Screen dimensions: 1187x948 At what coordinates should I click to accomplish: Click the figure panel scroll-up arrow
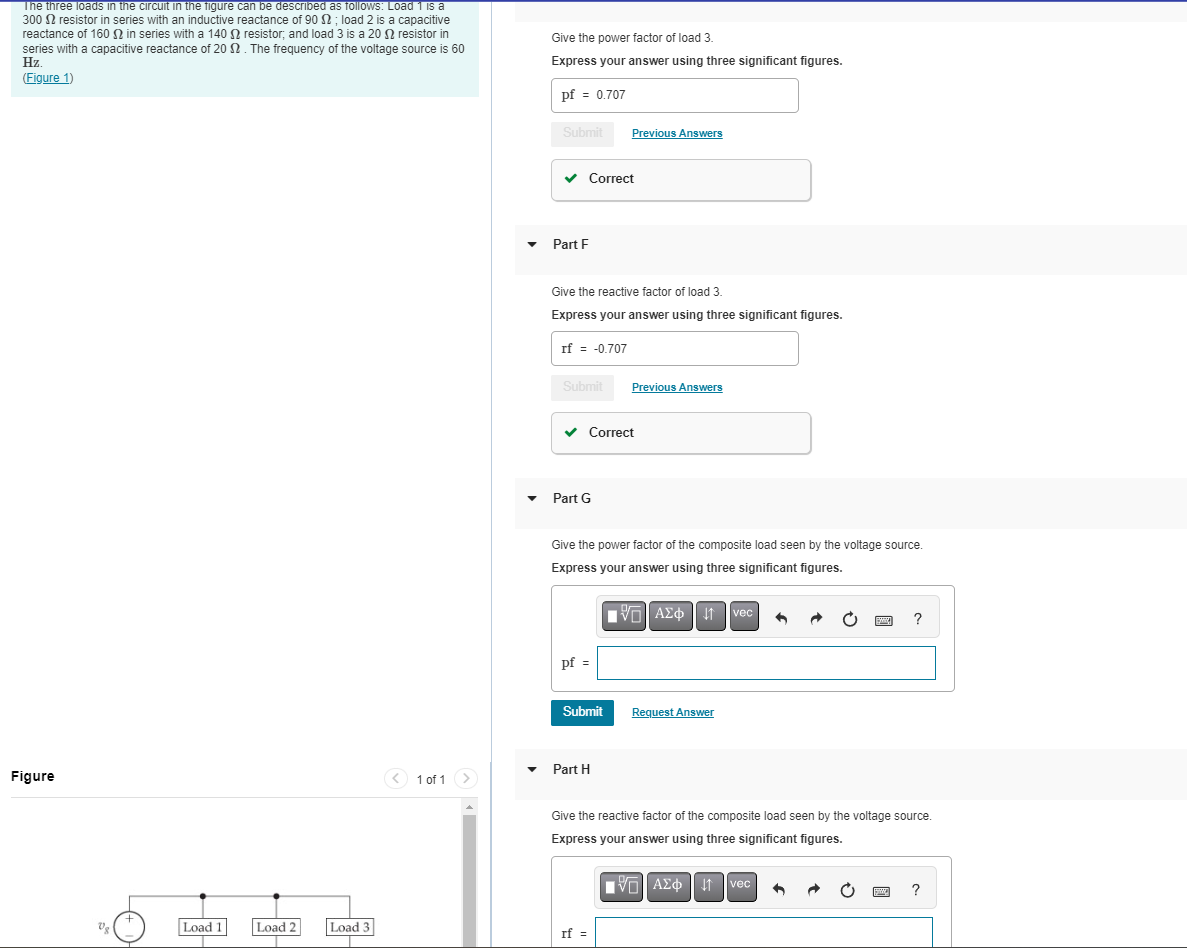click(469, 807)
